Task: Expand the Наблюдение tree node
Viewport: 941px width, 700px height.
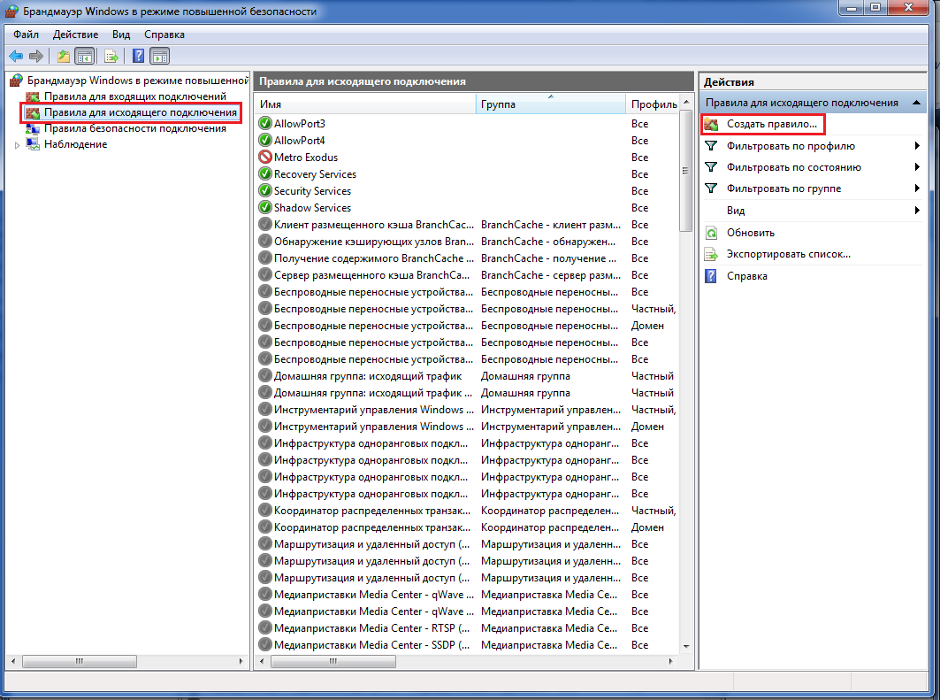Action: pyautogui.click(x=17, y=145)
